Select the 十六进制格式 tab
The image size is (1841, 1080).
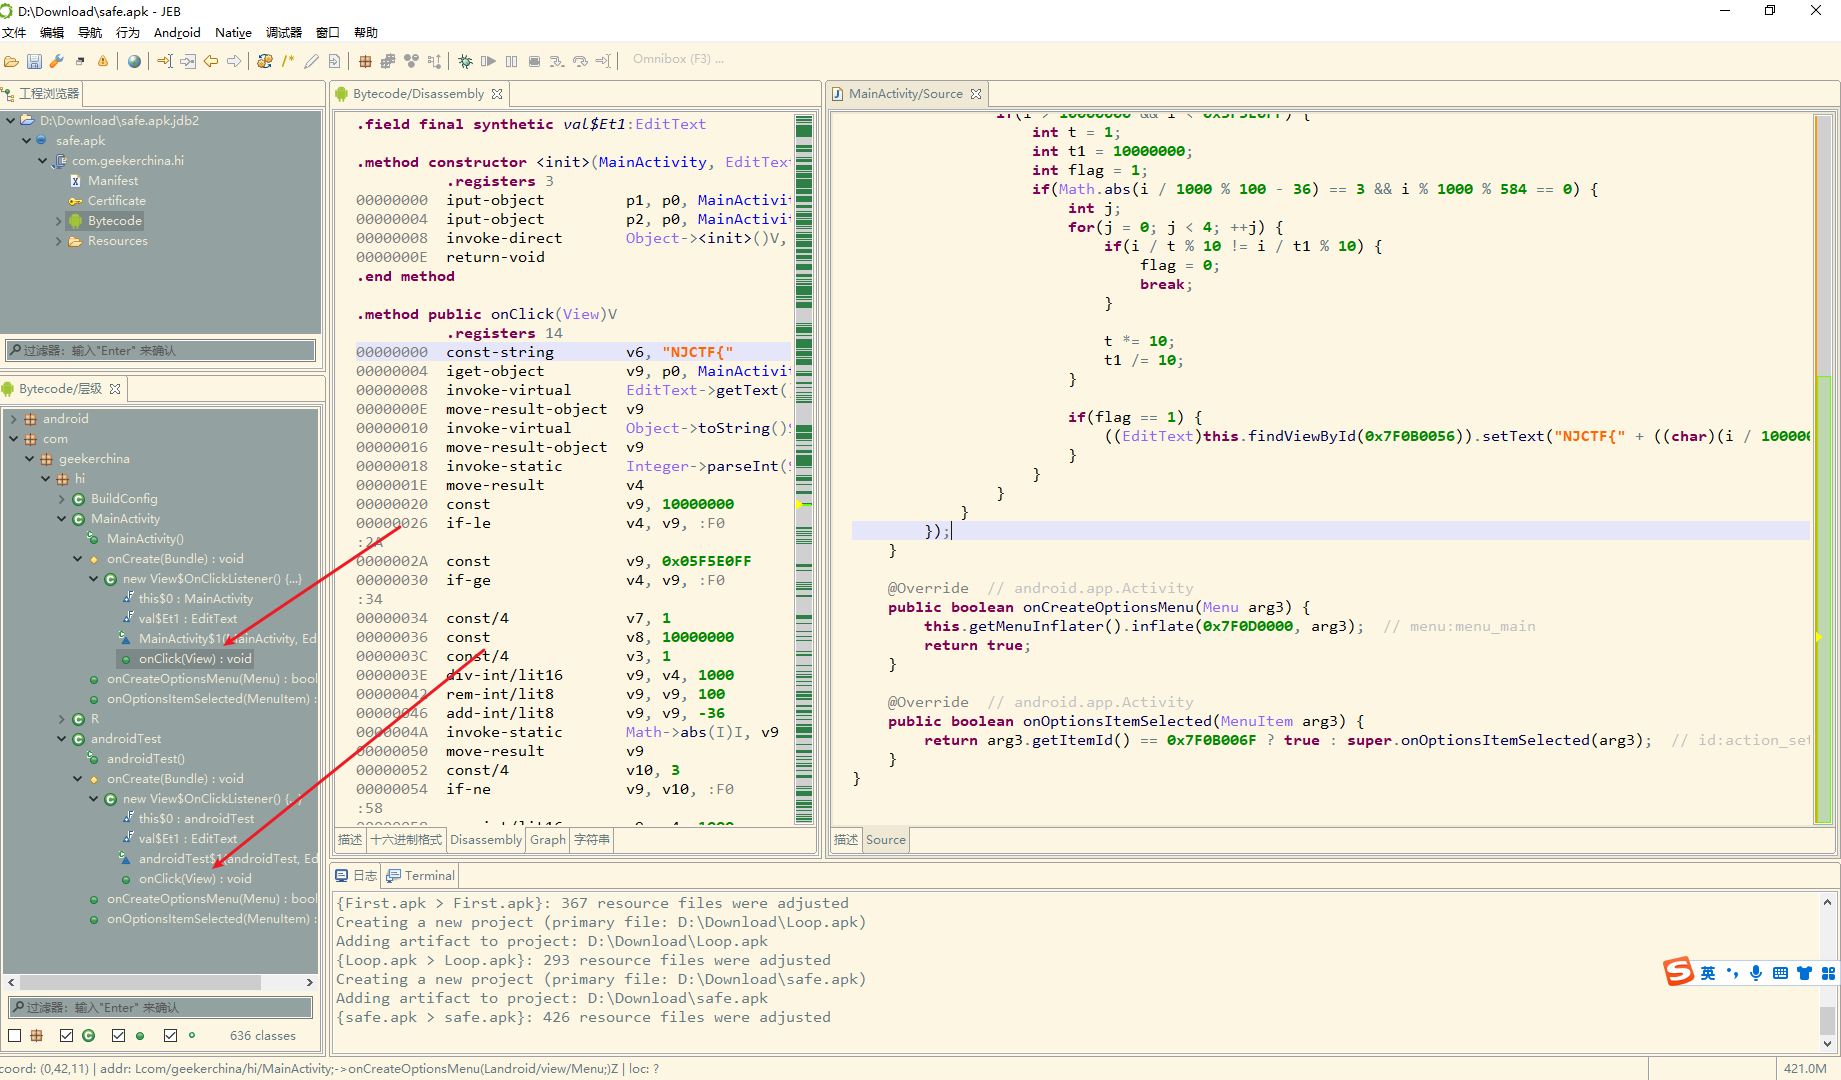tap(406, 839)
